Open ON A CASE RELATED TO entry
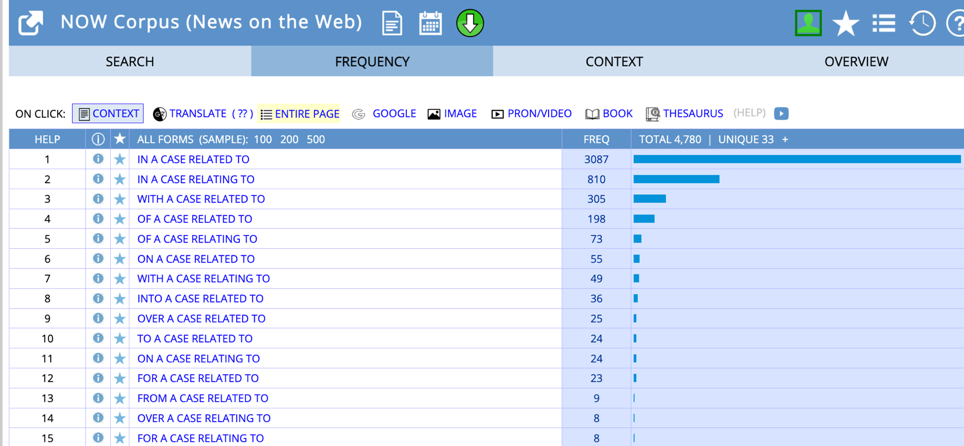The height and width of the screenshot is (446, 964). tap(196, 259)
